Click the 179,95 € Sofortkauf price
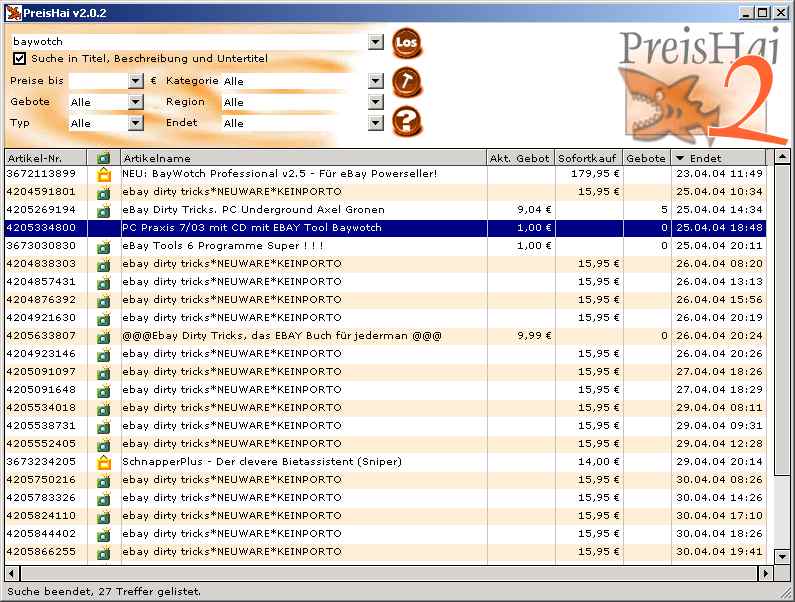Image resolution: width=795 pixels, height=602 pixels. [595, 174]
